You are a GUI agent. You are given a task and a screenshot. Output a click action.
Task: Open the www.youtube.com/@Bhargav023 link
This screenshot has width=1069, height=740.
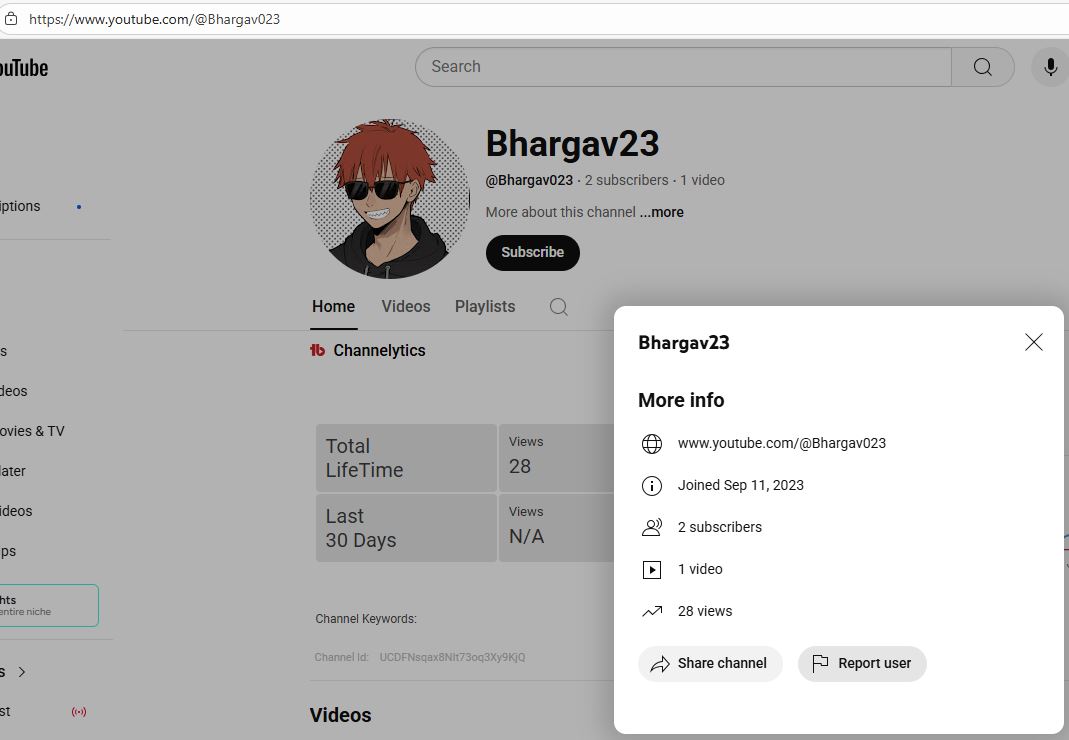pos(781,443)
